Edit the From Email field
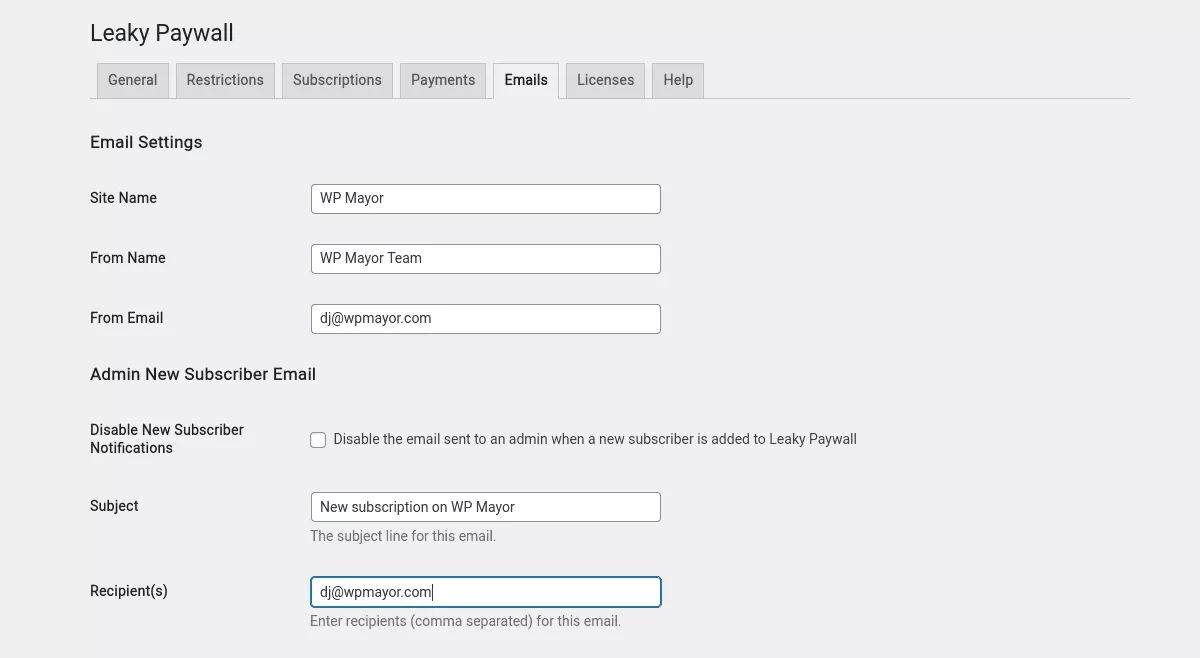 tap(486, 319)
